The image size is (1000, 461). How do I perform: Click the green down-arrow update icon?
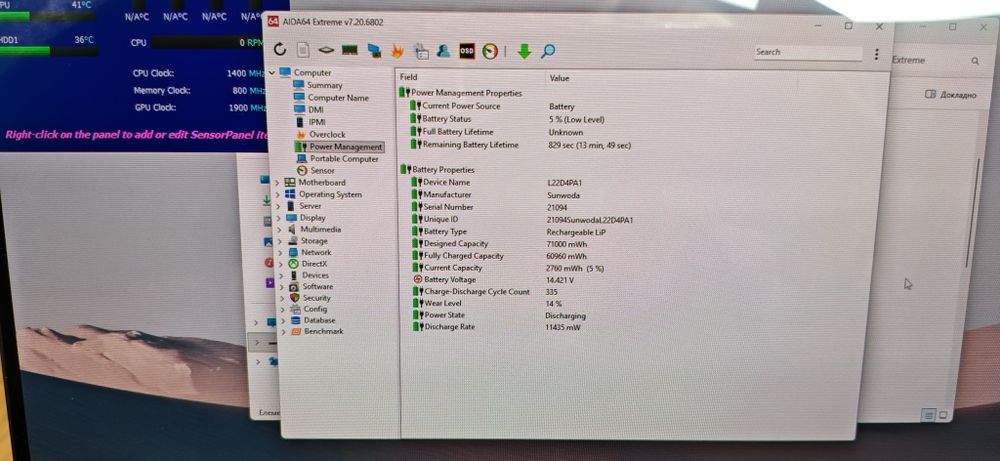[524, 52]
